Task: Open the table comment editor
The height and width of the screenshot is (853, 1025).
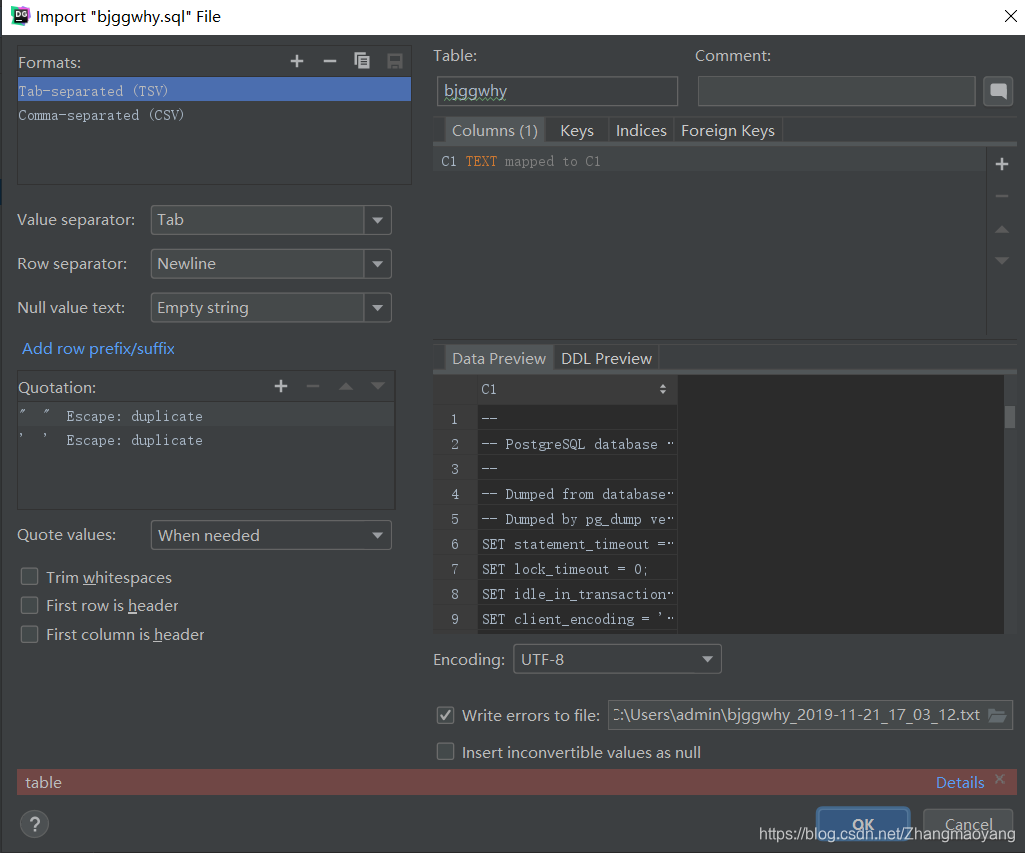Action: click(998, 91)
